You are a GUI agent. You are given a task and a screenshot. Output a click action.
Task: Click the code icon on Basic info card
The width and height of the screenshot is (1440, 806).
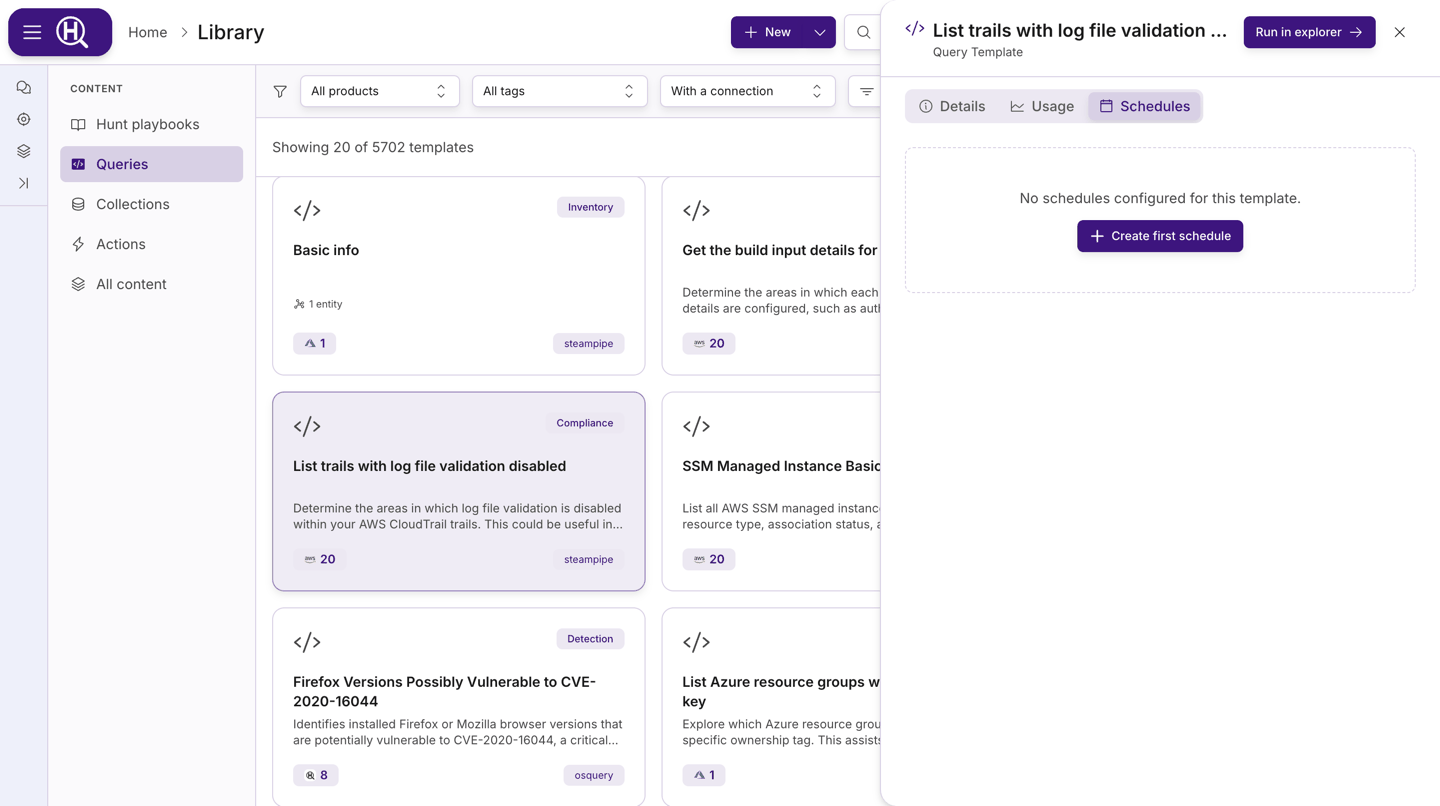pyautogui.click(x=307, y=210)
